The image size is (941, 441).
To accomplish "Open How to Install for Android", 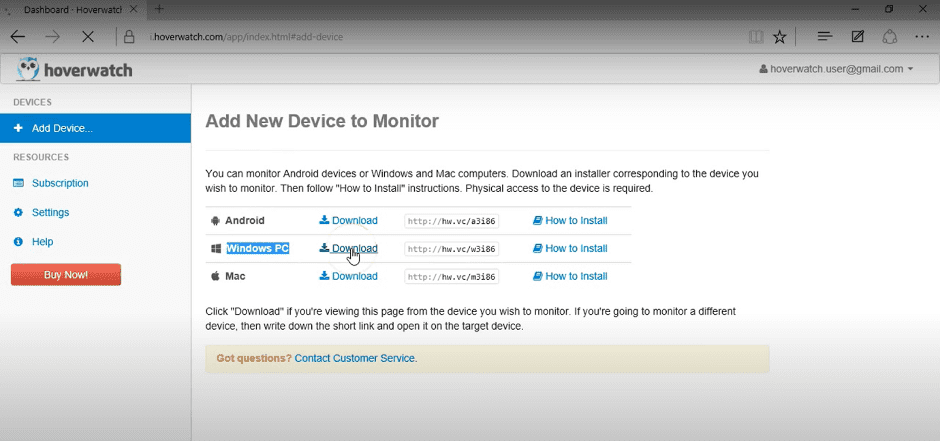I will coord(570,221).
